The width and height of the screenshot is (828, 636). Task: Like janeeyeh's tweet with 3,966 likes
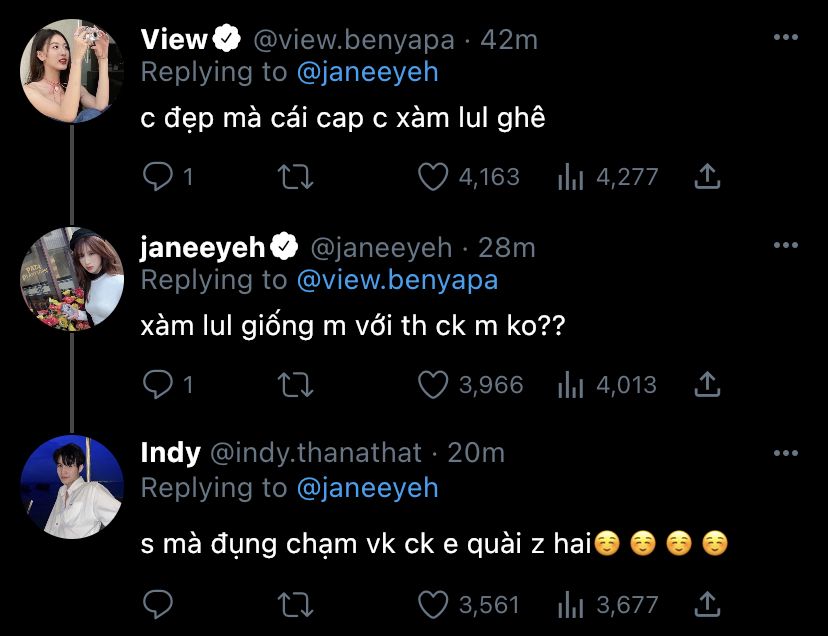pos(433,384)
